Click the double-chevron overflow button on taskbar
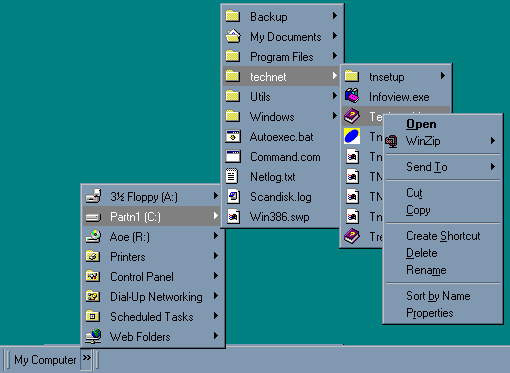Screen dimensions: 510x373 (x=86, y=359)
